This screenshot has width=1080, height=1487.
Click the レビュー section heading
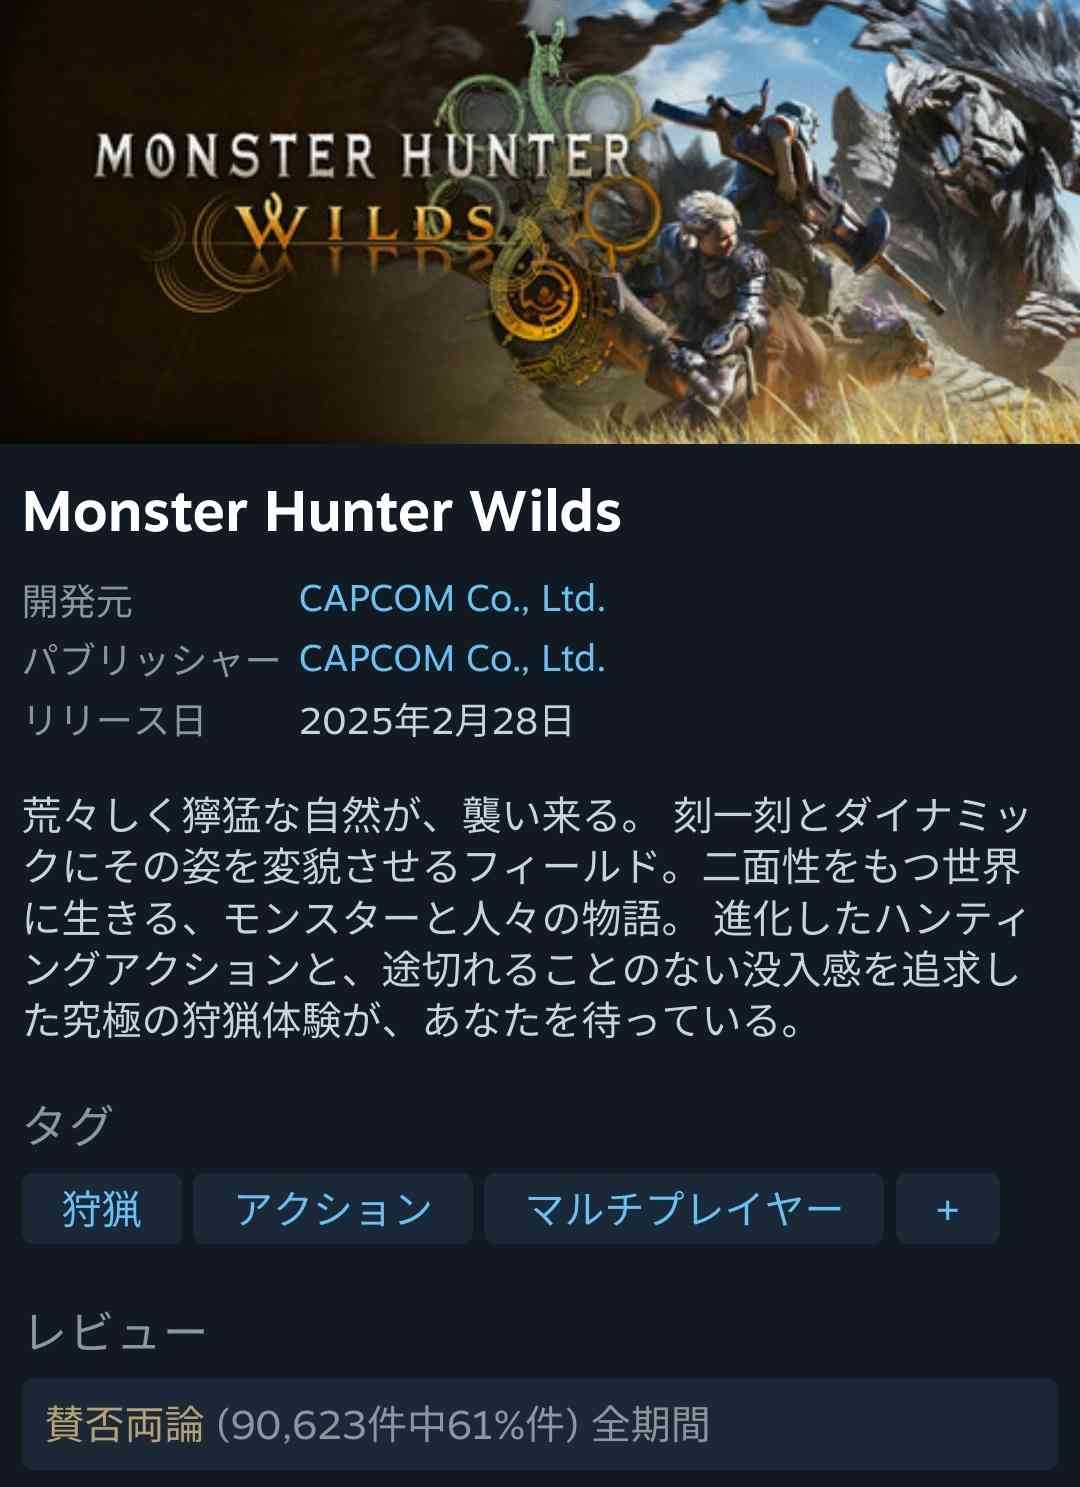pyautogui.click(x=115, y=1333)
